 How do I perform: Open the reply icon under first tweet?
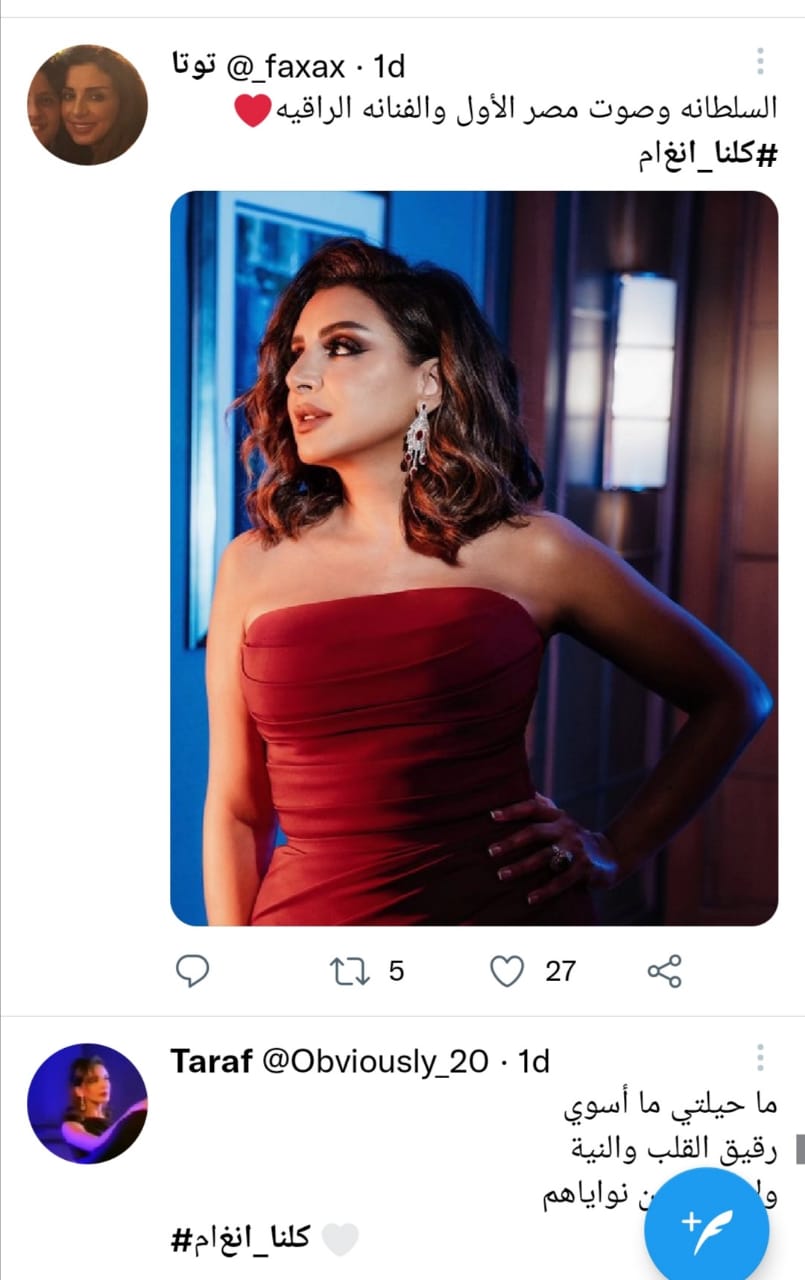click(x=191, y=971)
